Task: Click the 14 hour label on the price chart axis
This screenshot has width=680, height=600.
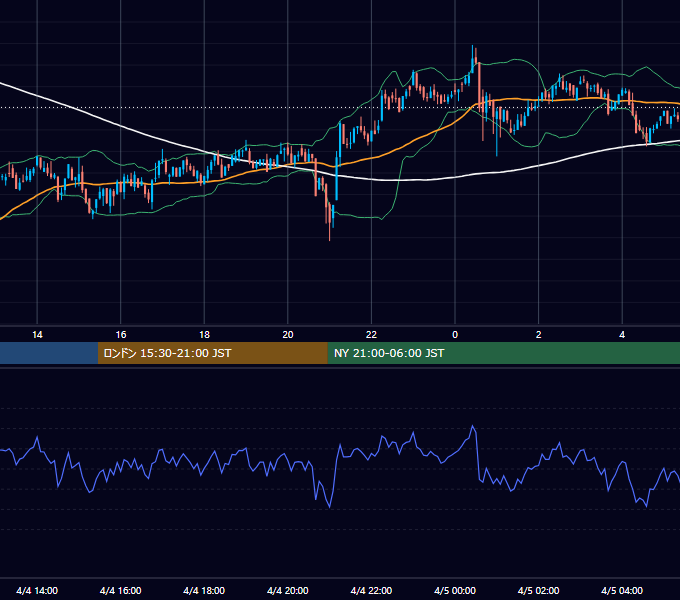Action: (x=37, y=335)
